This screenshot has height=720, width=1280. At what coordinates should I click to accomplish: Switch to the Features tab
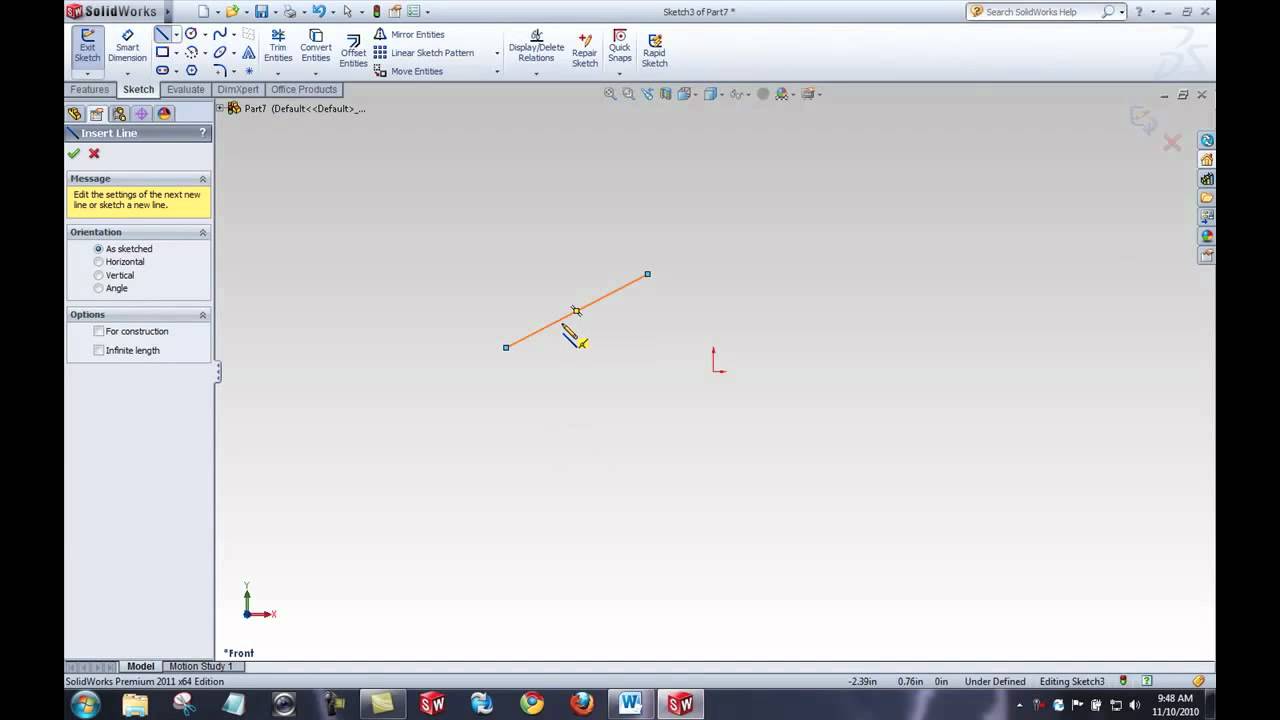click(89, 89)
